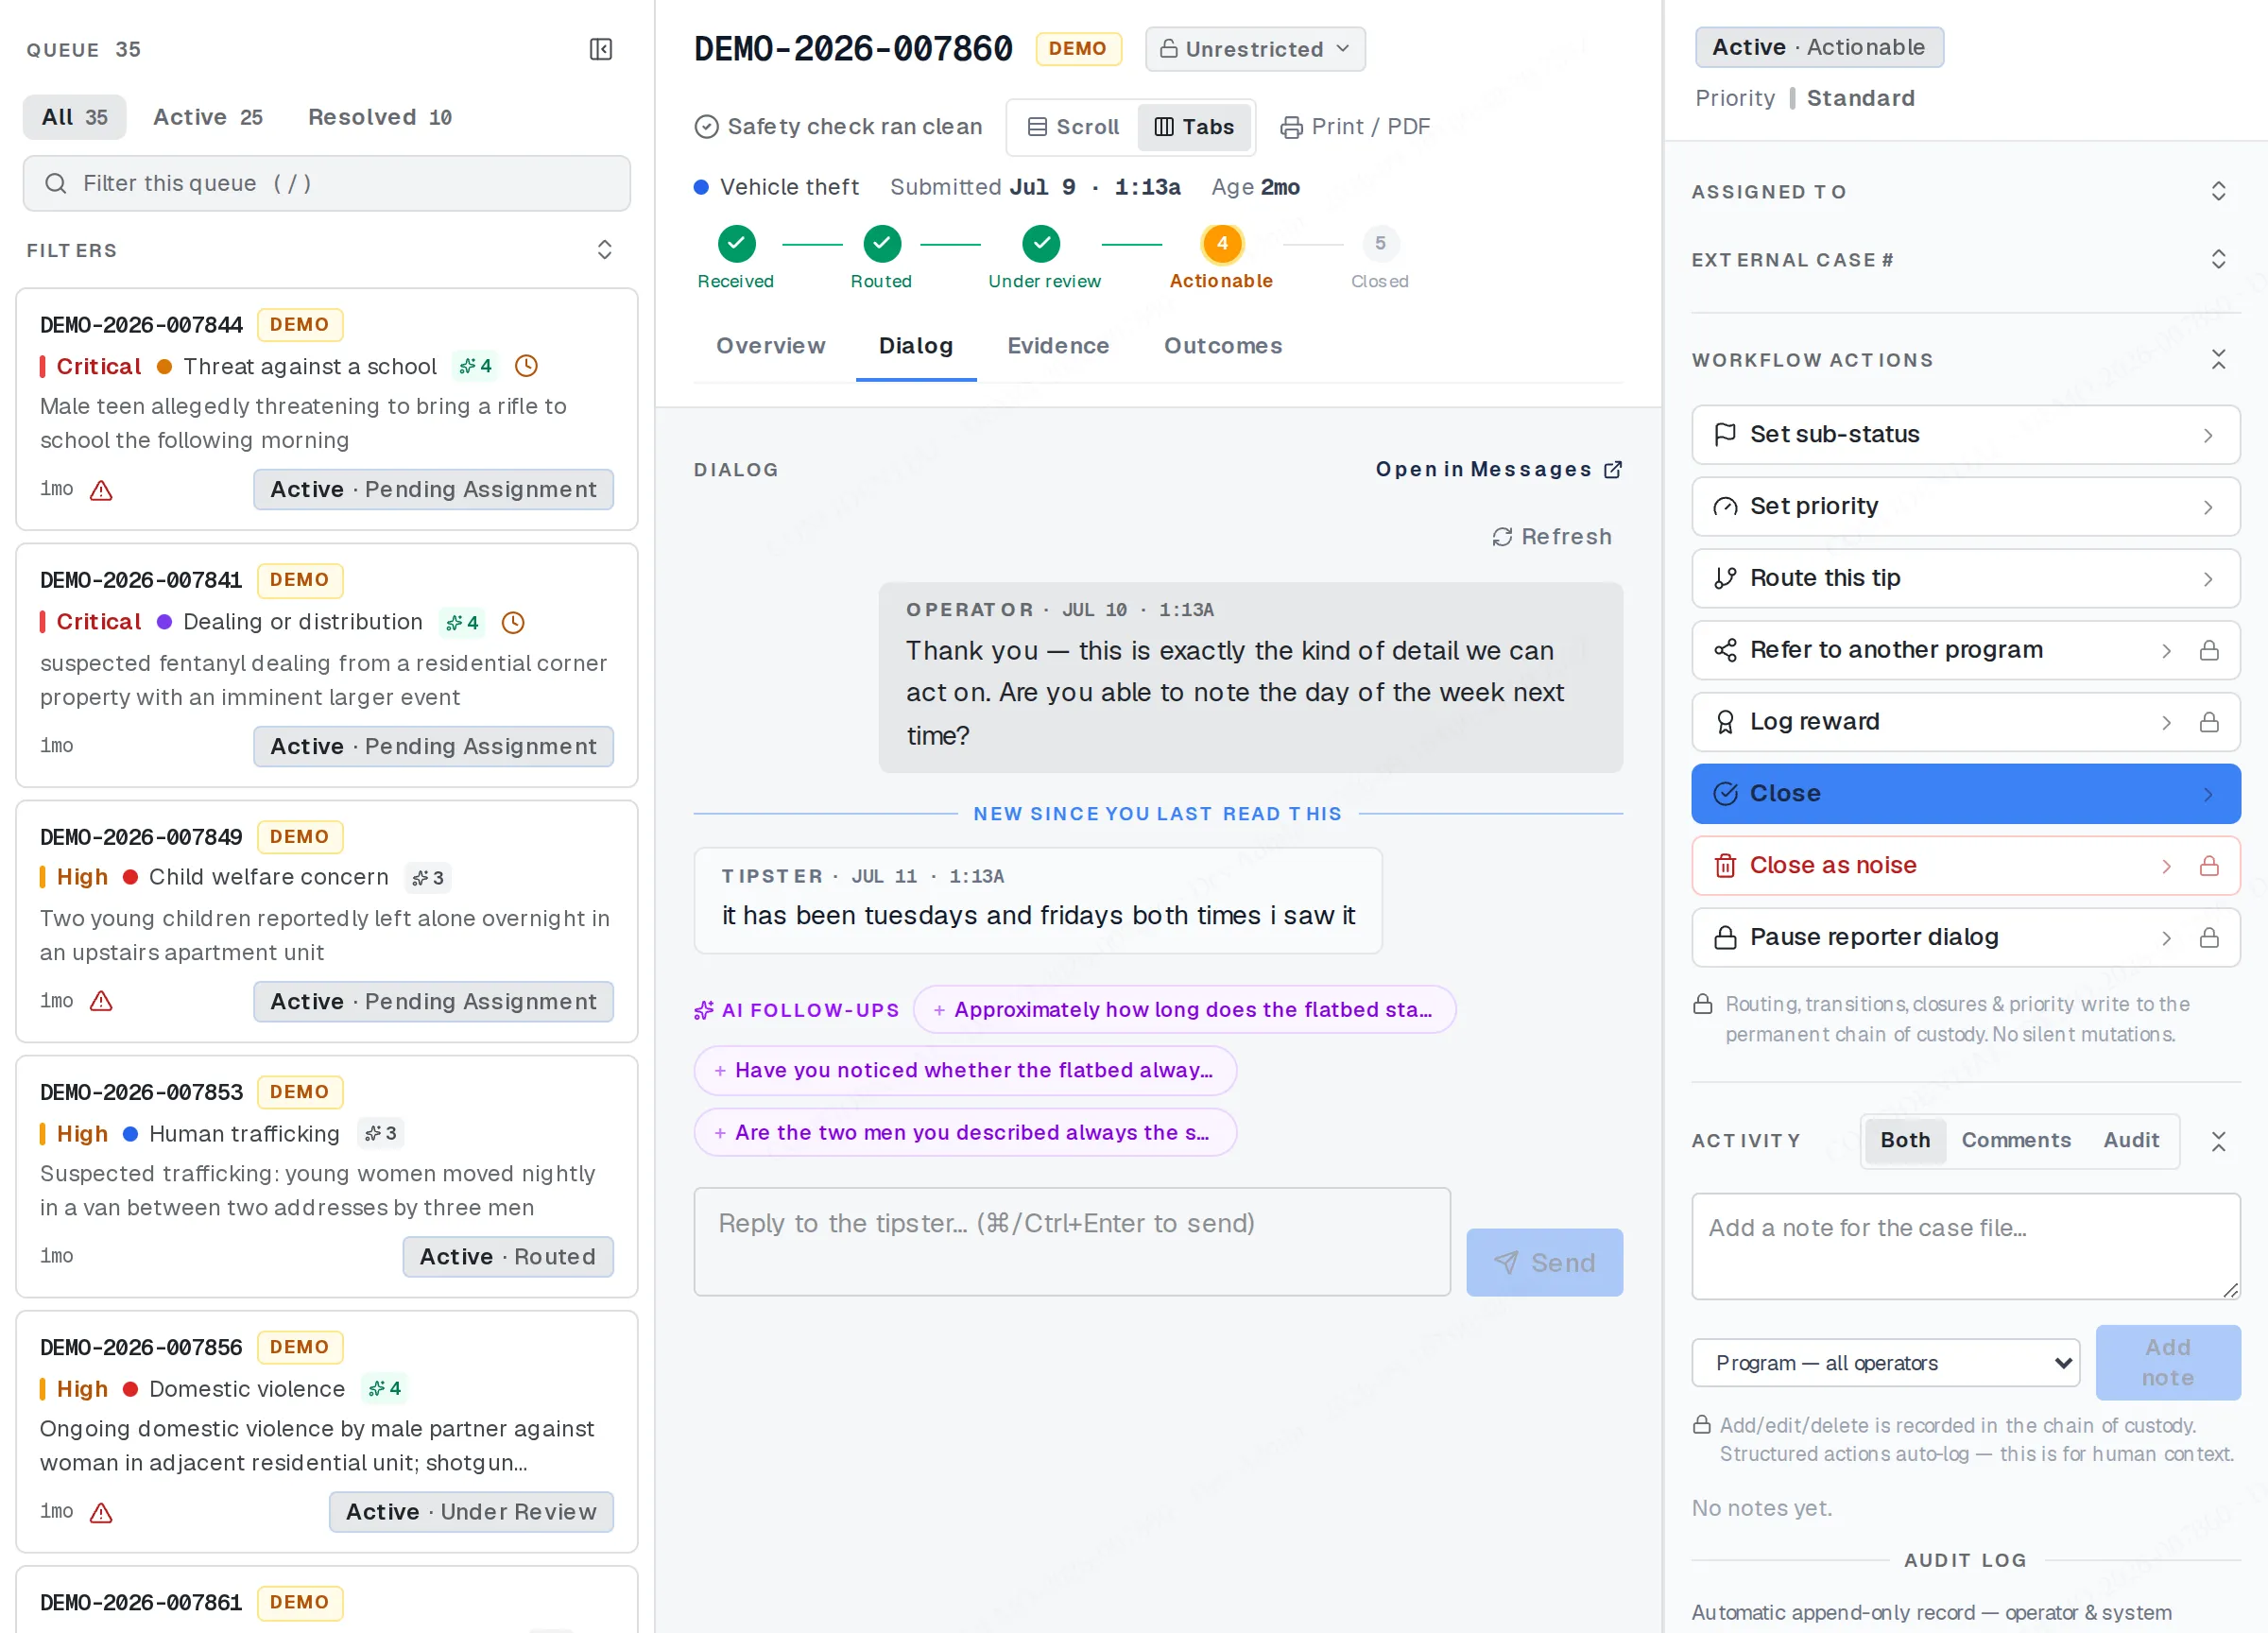2268x1633 pixels.
Task: Click the Actionable step 4 marker
Action: [1221, 244]
